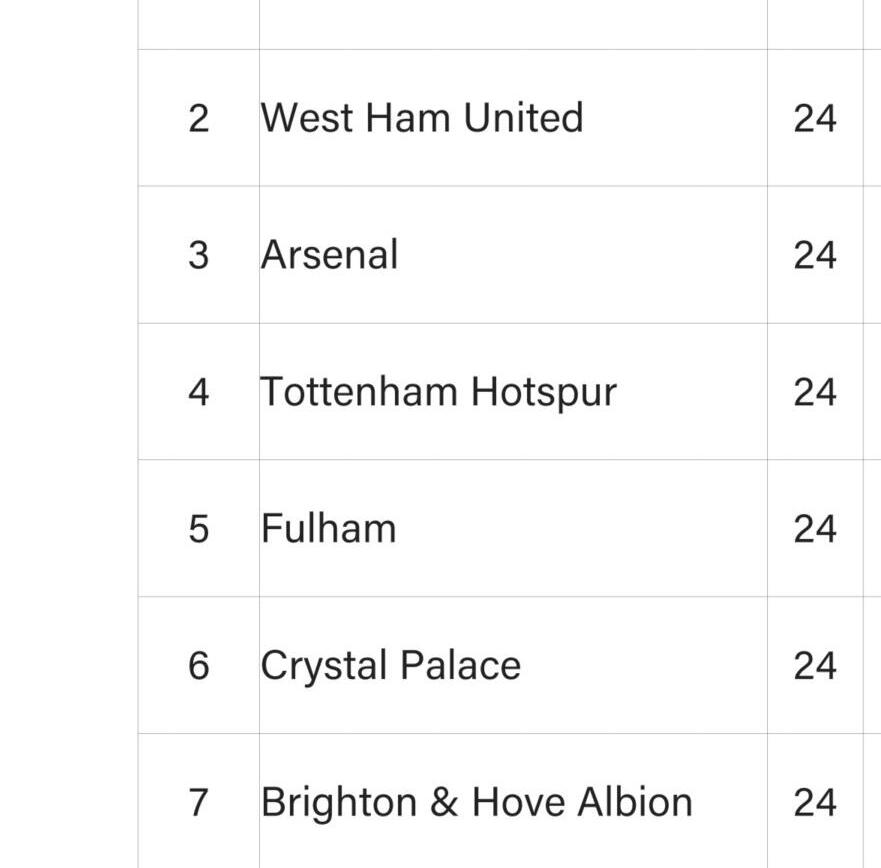Click the rank 3 position cell
The image size is (881, 868).
pos(198,255)
